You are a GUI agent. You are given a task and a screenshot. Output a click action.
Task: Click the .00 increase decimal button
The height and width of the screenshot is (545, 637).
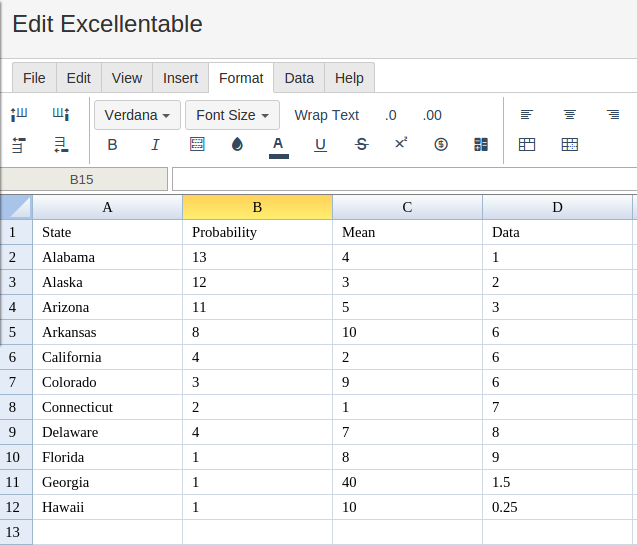432,115
